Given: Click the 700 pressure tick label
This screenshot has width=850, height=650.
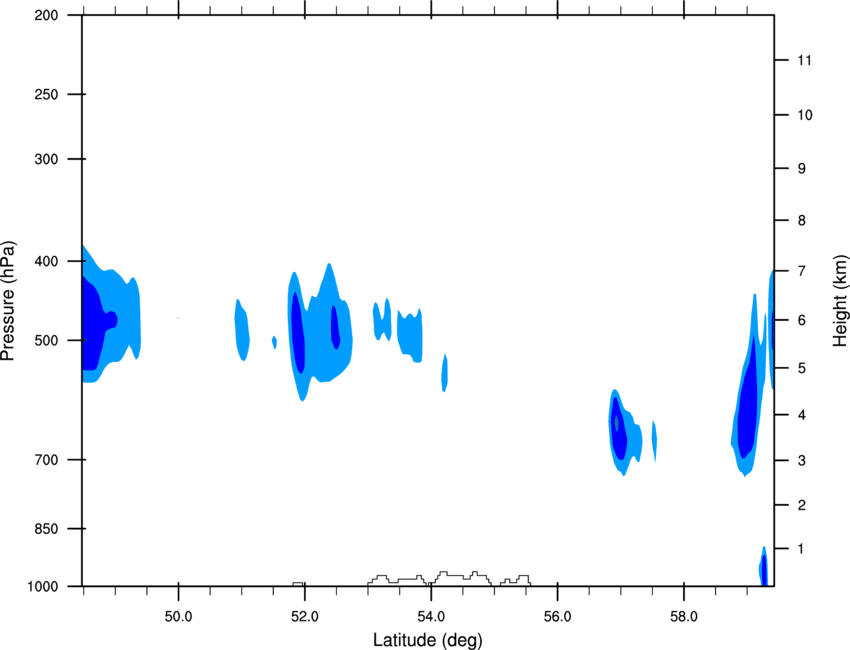Looking at the screenshot, I should click(x=46, y=460).
